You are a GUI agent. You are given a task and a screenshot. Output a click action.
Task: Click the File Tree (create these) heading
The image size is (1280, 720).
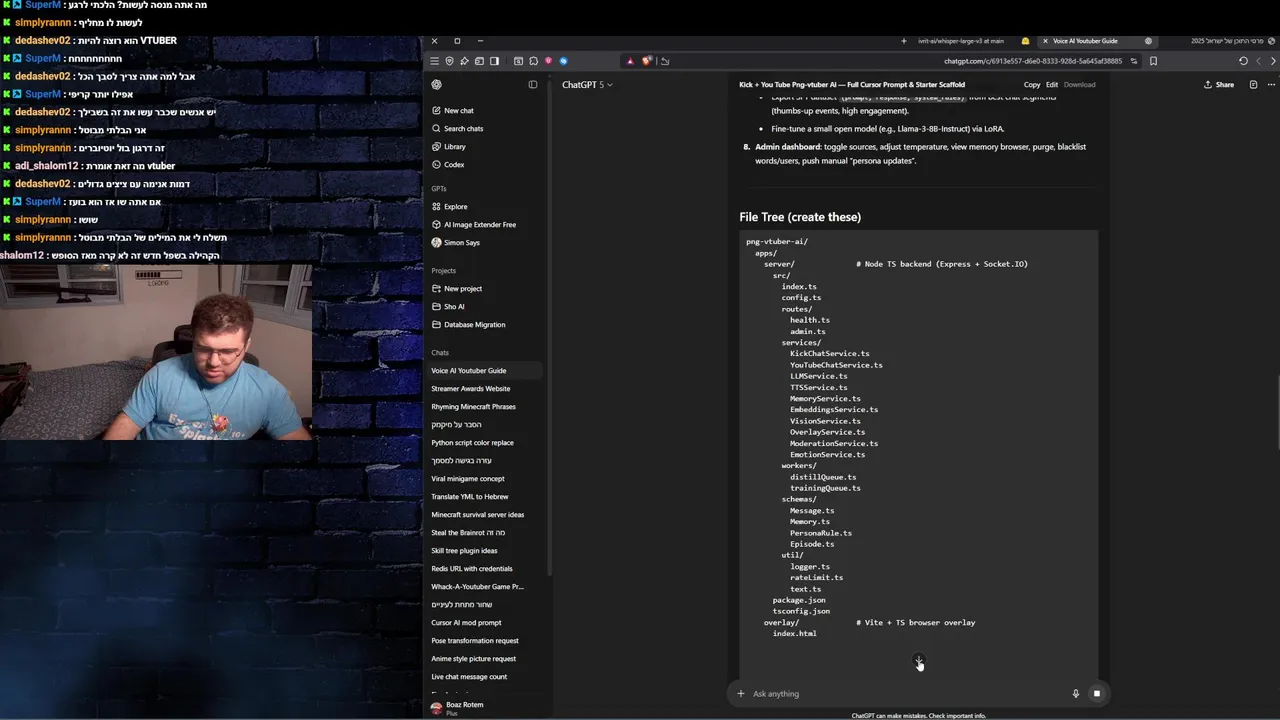[x=800, y=217]
